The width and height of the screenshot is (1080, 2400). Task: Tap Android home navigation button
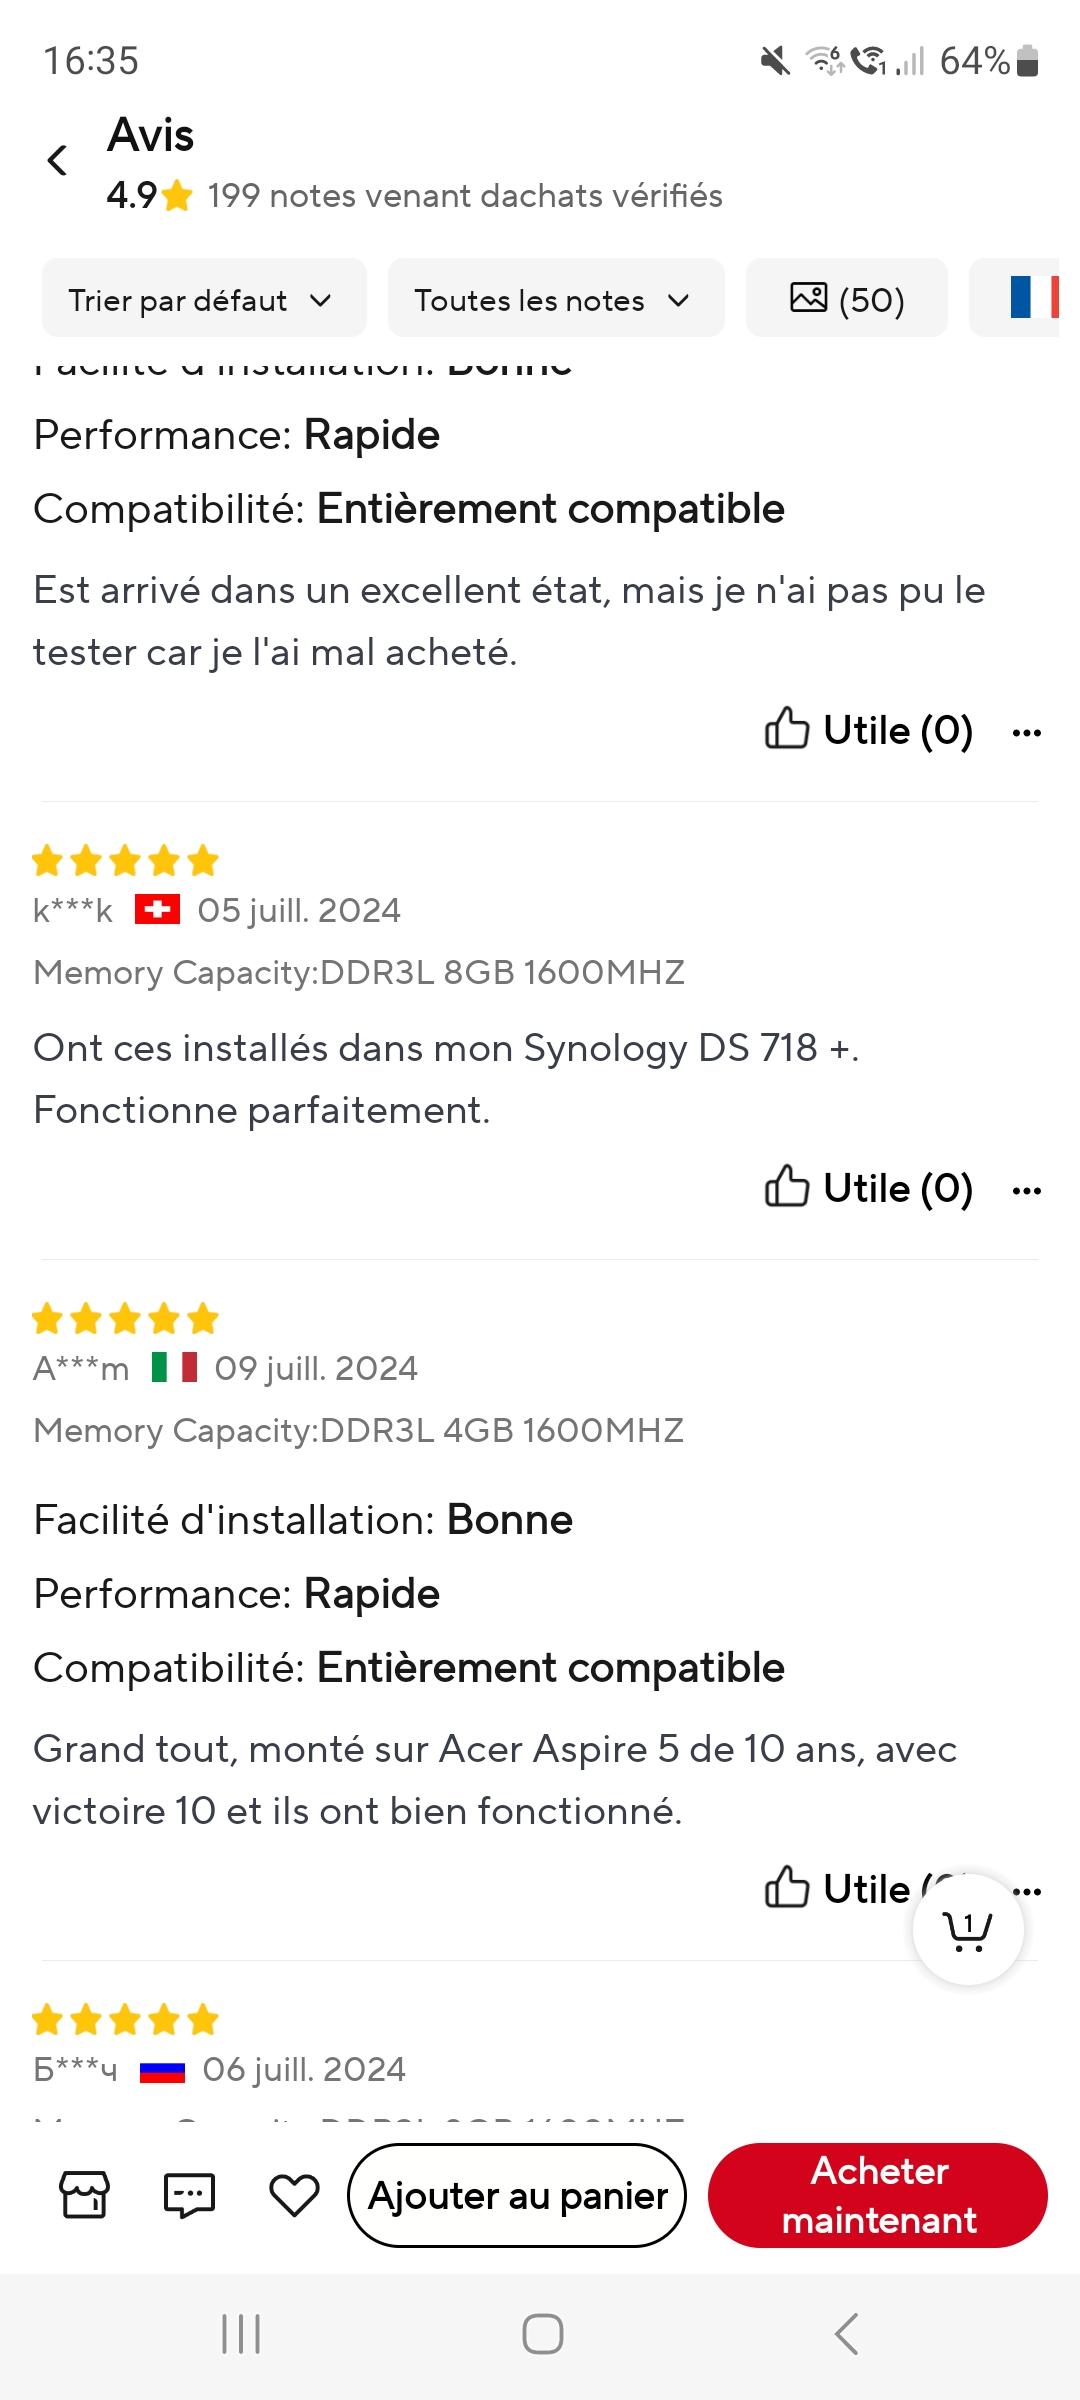click(542, 2334)
